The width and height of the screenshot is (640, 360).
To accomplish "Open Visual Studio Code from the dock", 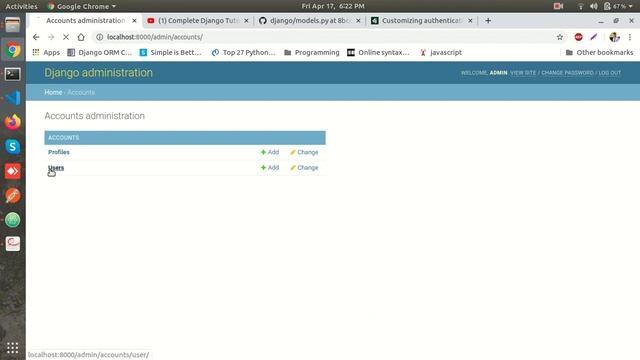I will coord(13,98).
